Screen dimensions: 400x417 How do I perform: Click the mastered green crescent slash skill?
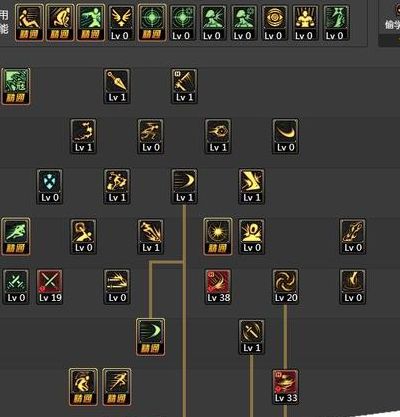coord(150,337)
